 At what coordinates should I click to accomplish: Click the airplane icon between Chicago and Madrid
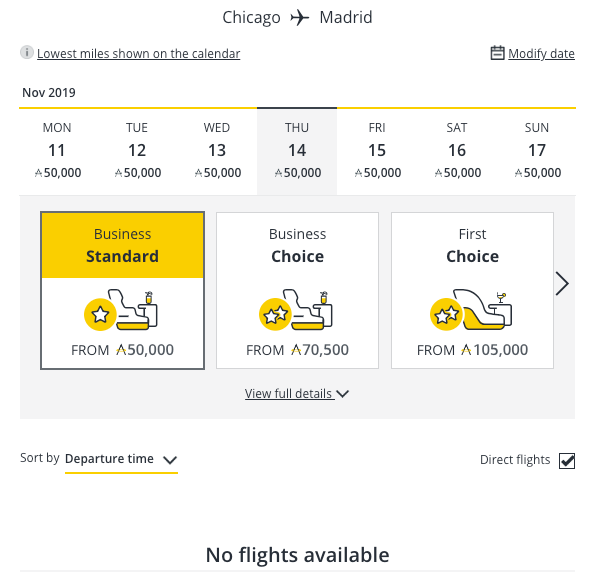click(x=300, y=18)
